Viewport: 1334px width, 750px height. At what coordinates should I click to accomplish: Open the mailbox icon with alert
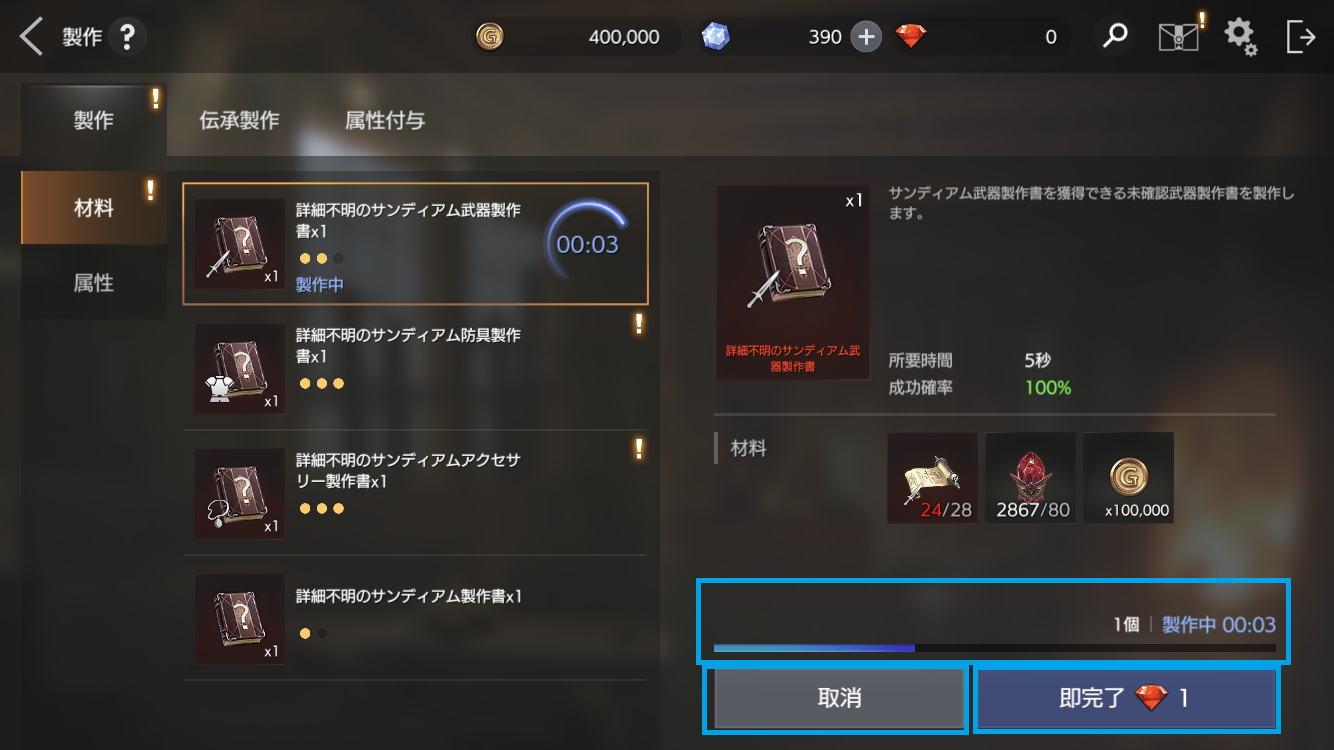click(x=1179, y=37)
